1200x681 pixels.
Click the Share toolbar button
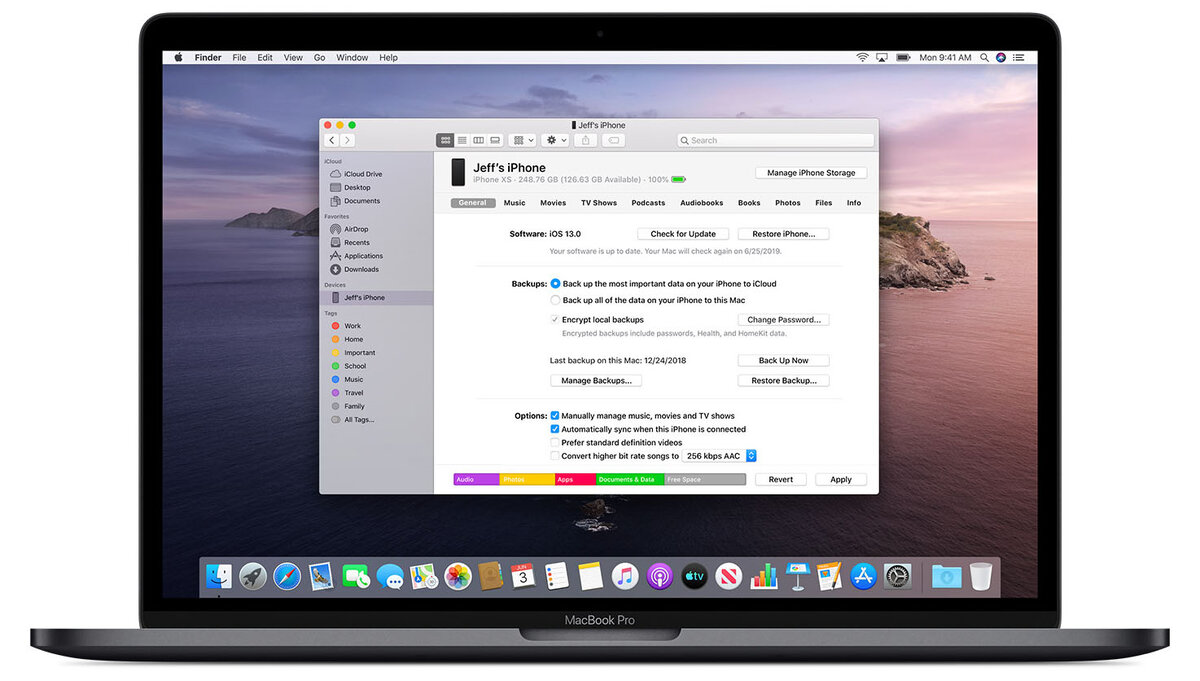[x=587, y=141]
